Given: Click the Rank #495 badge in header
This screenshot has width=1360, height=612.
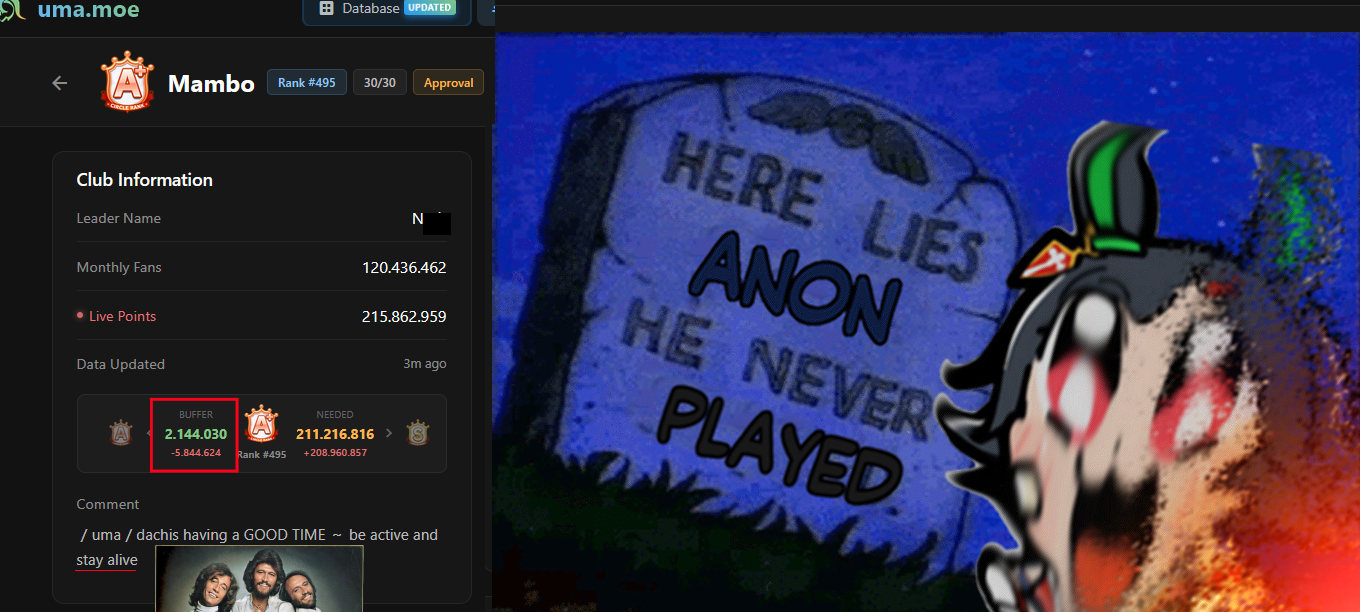Looking at the screenshot, I should (x=306, y=82).
